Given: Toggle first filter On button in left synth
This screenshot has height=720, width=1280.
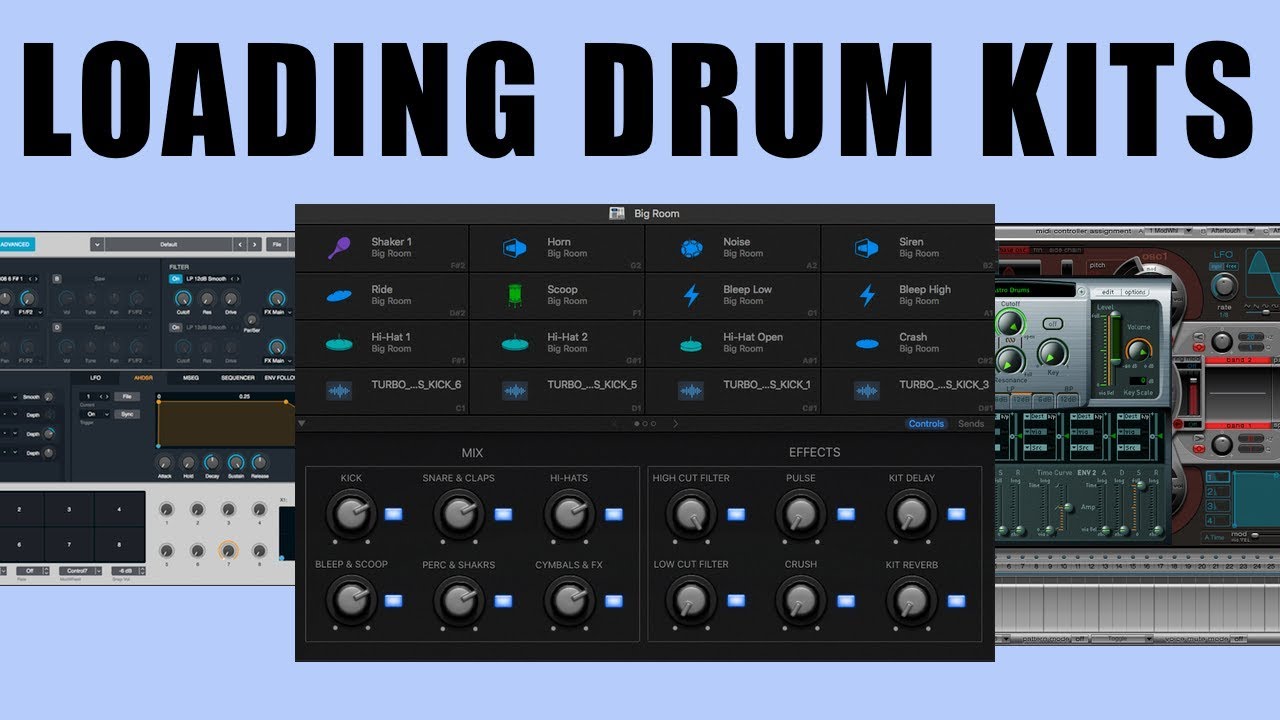Looking at the screenshot, I should click(x=176, y=278).
